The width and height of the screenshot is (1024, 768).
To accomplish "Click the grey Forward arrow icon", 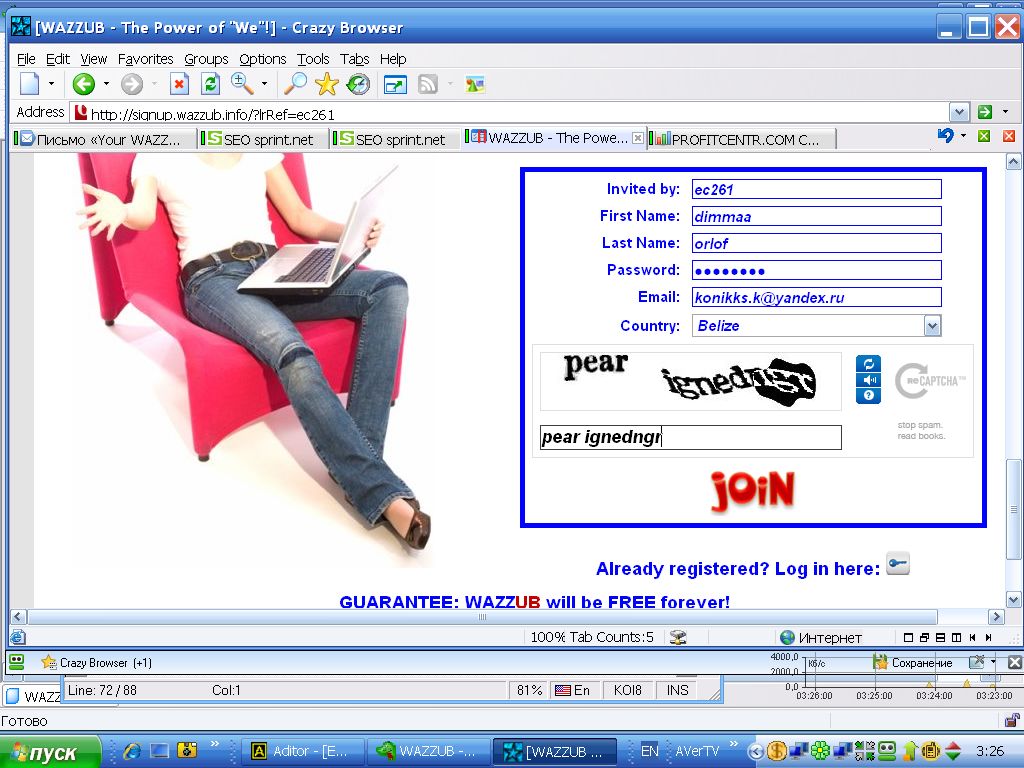I will (132, 84).
